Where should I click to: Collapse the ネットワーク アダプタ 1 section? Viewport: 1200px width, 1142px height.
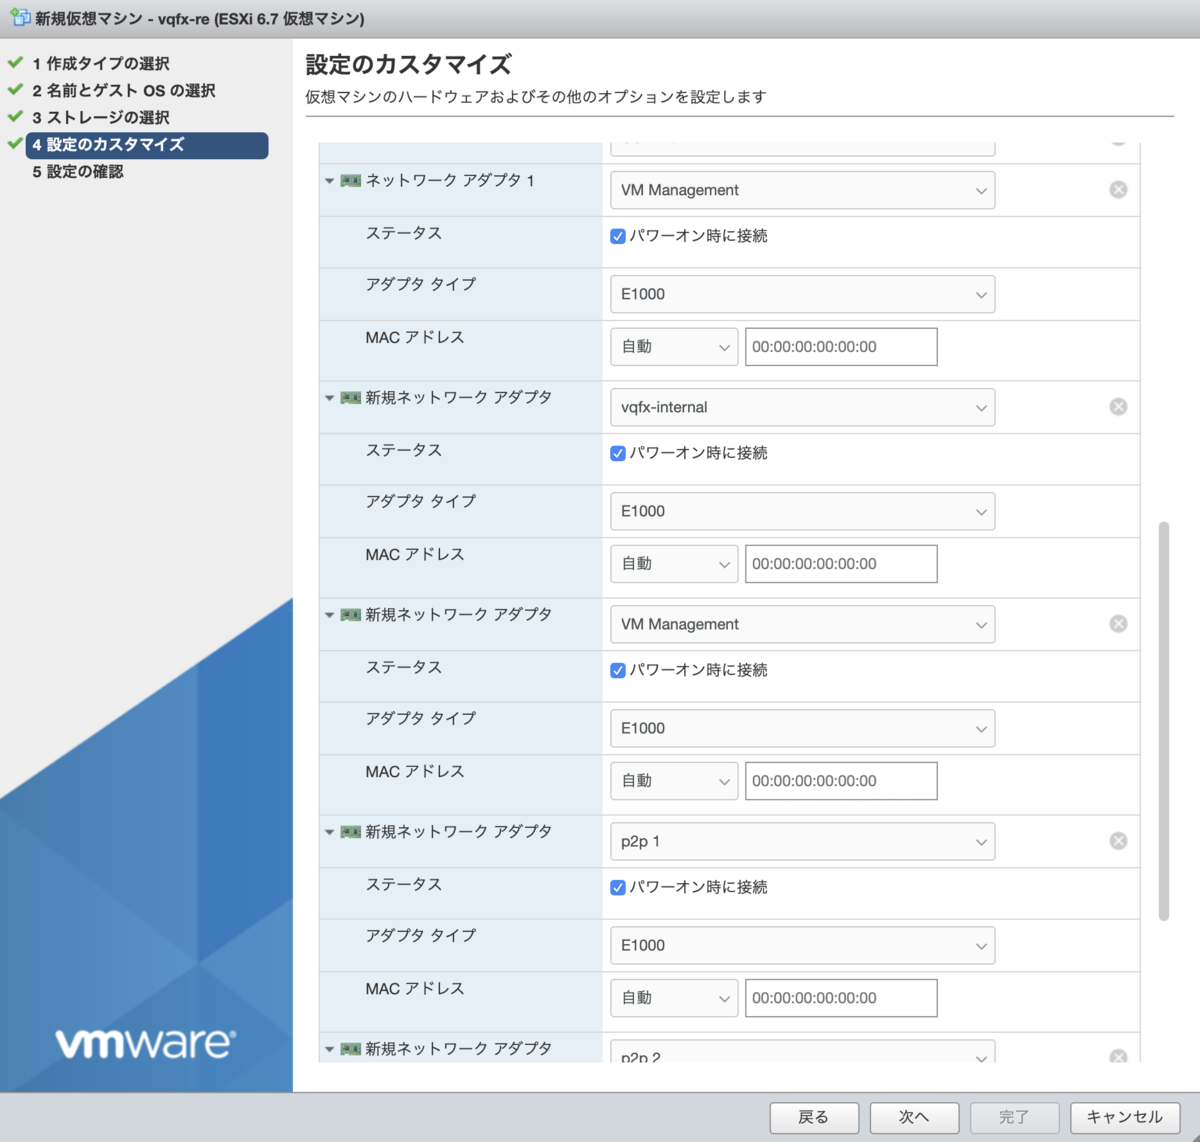329,181
